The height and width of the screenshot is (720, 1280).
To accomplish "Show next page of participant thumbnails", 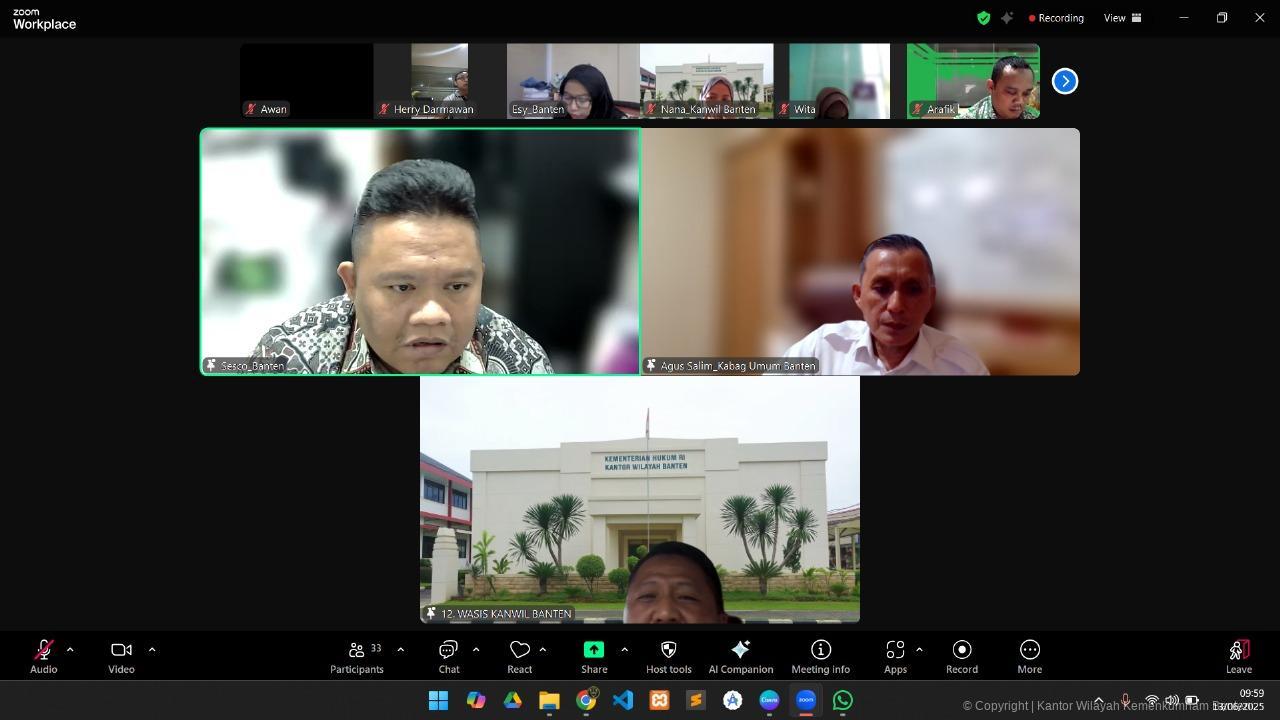I will (1065, 81).
